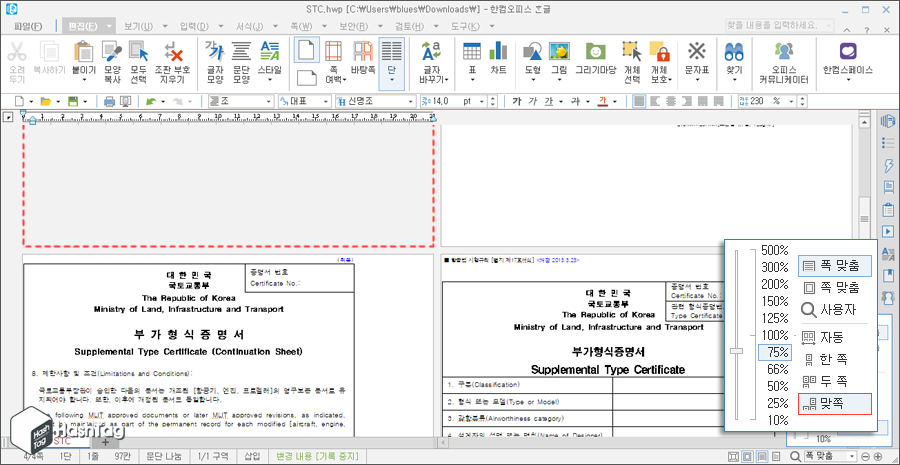Click the undo arrow icon

tap(150, 102)
